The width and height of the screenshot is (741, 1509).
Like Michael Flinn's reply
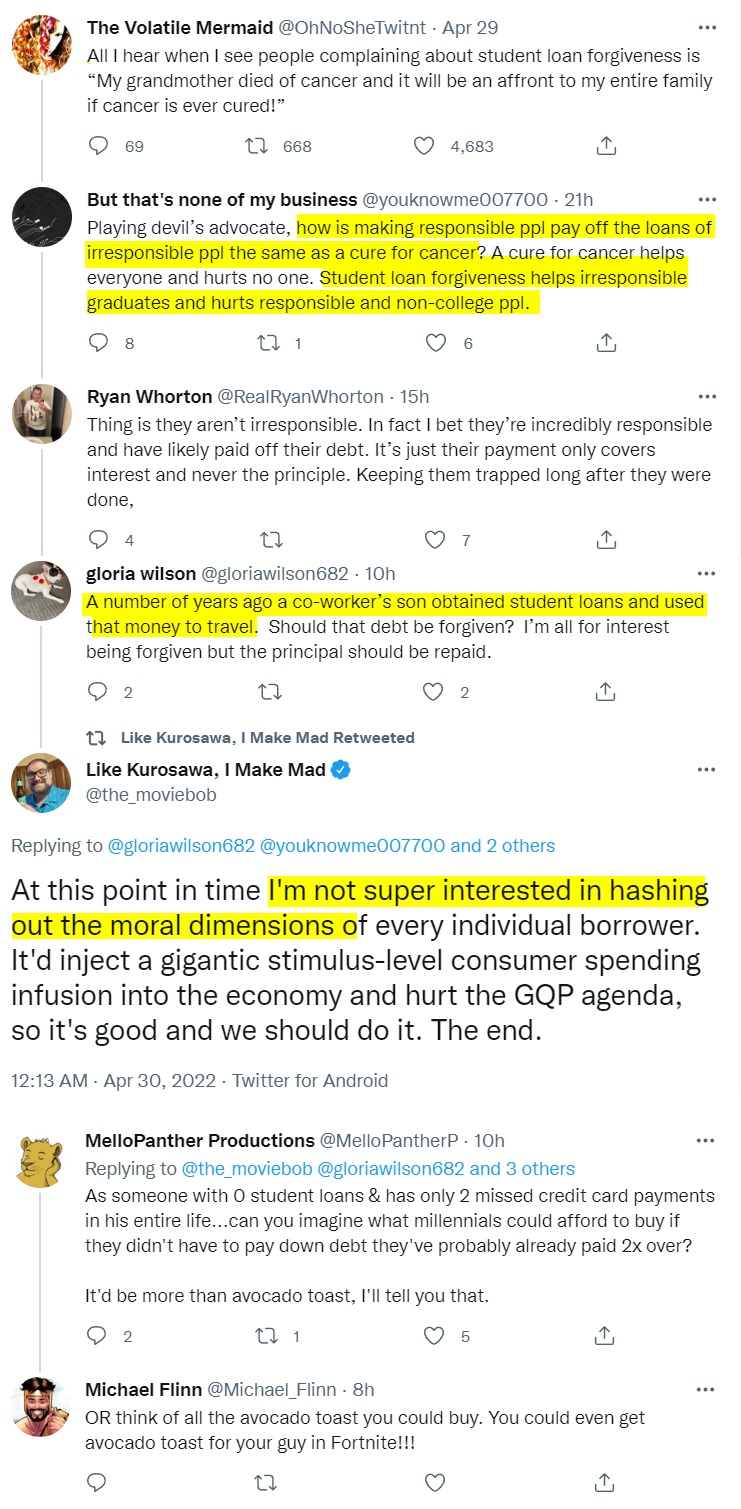(x=435, y=1481)
